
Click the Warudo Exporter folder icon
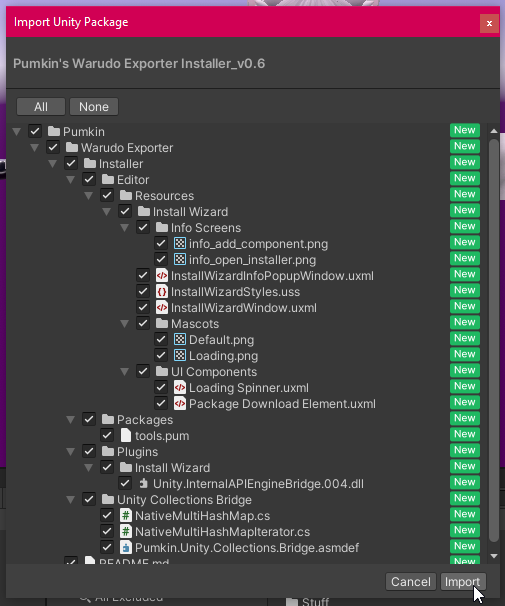pyautogui.click(x=72, y=147)
